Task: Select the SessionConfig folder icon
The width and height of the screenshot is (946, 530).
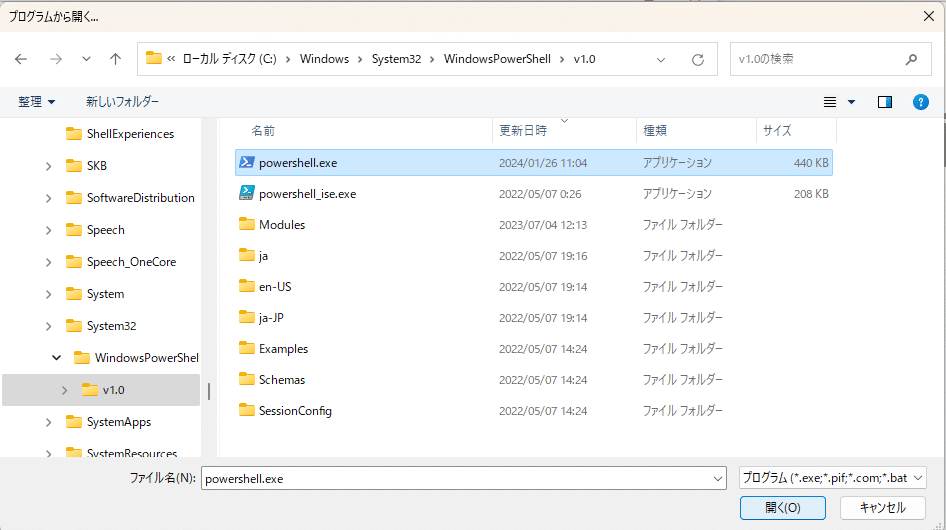Action: pos(246,410)
